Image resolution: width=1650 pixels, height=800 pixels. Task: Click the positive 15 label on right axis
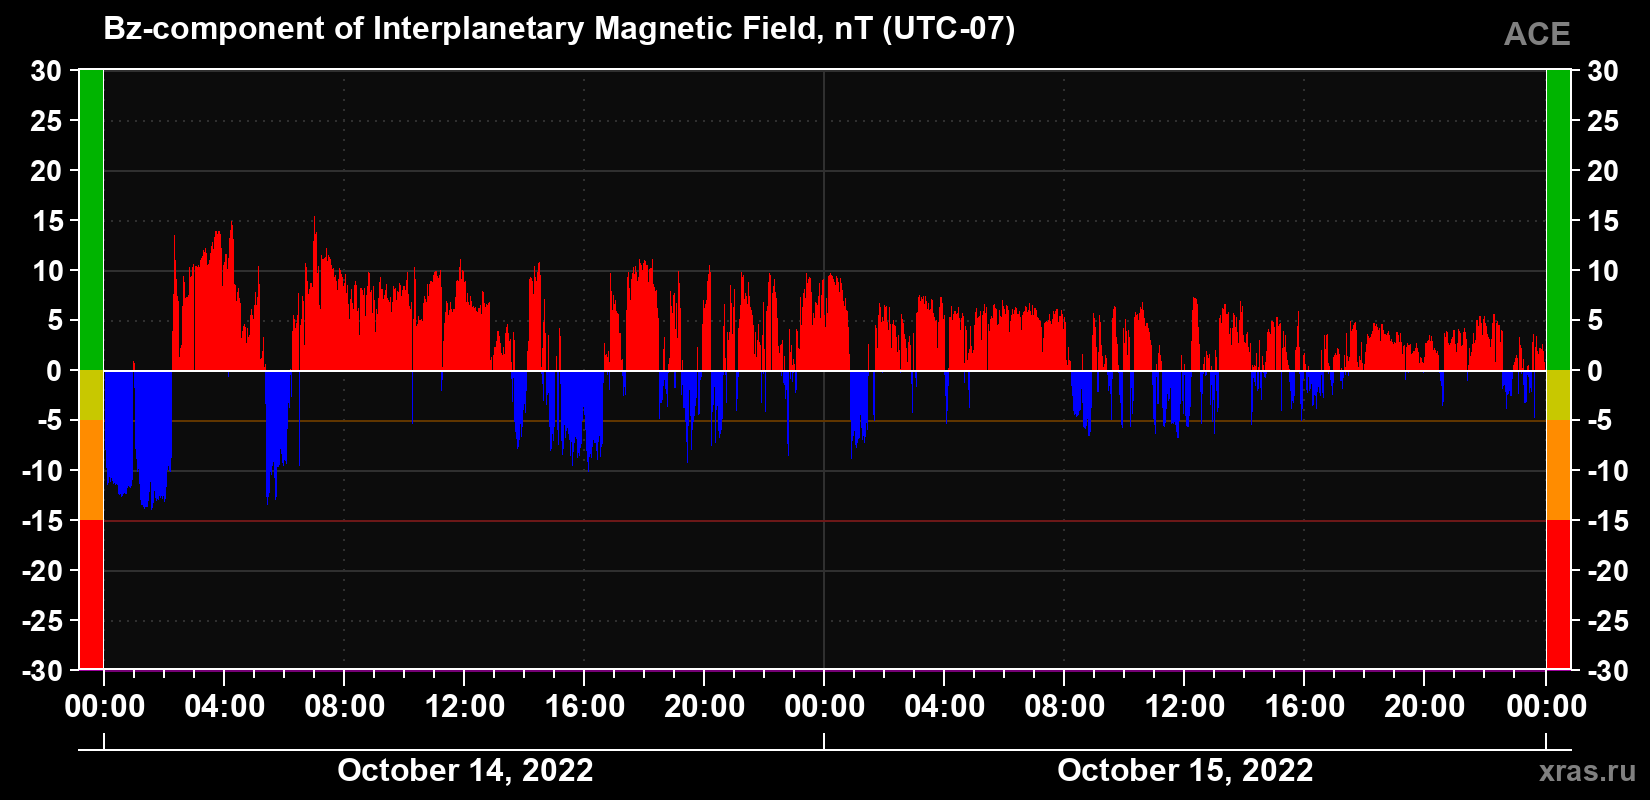pyautogui.click(x=1603, y=221)
